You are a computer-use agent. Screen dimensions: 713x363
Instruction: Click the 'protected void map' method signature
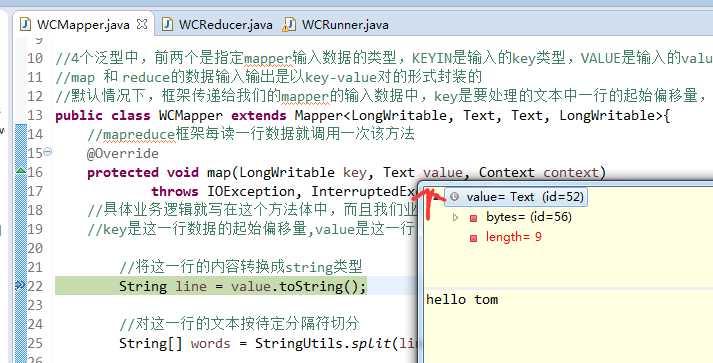tap(159, 172)
